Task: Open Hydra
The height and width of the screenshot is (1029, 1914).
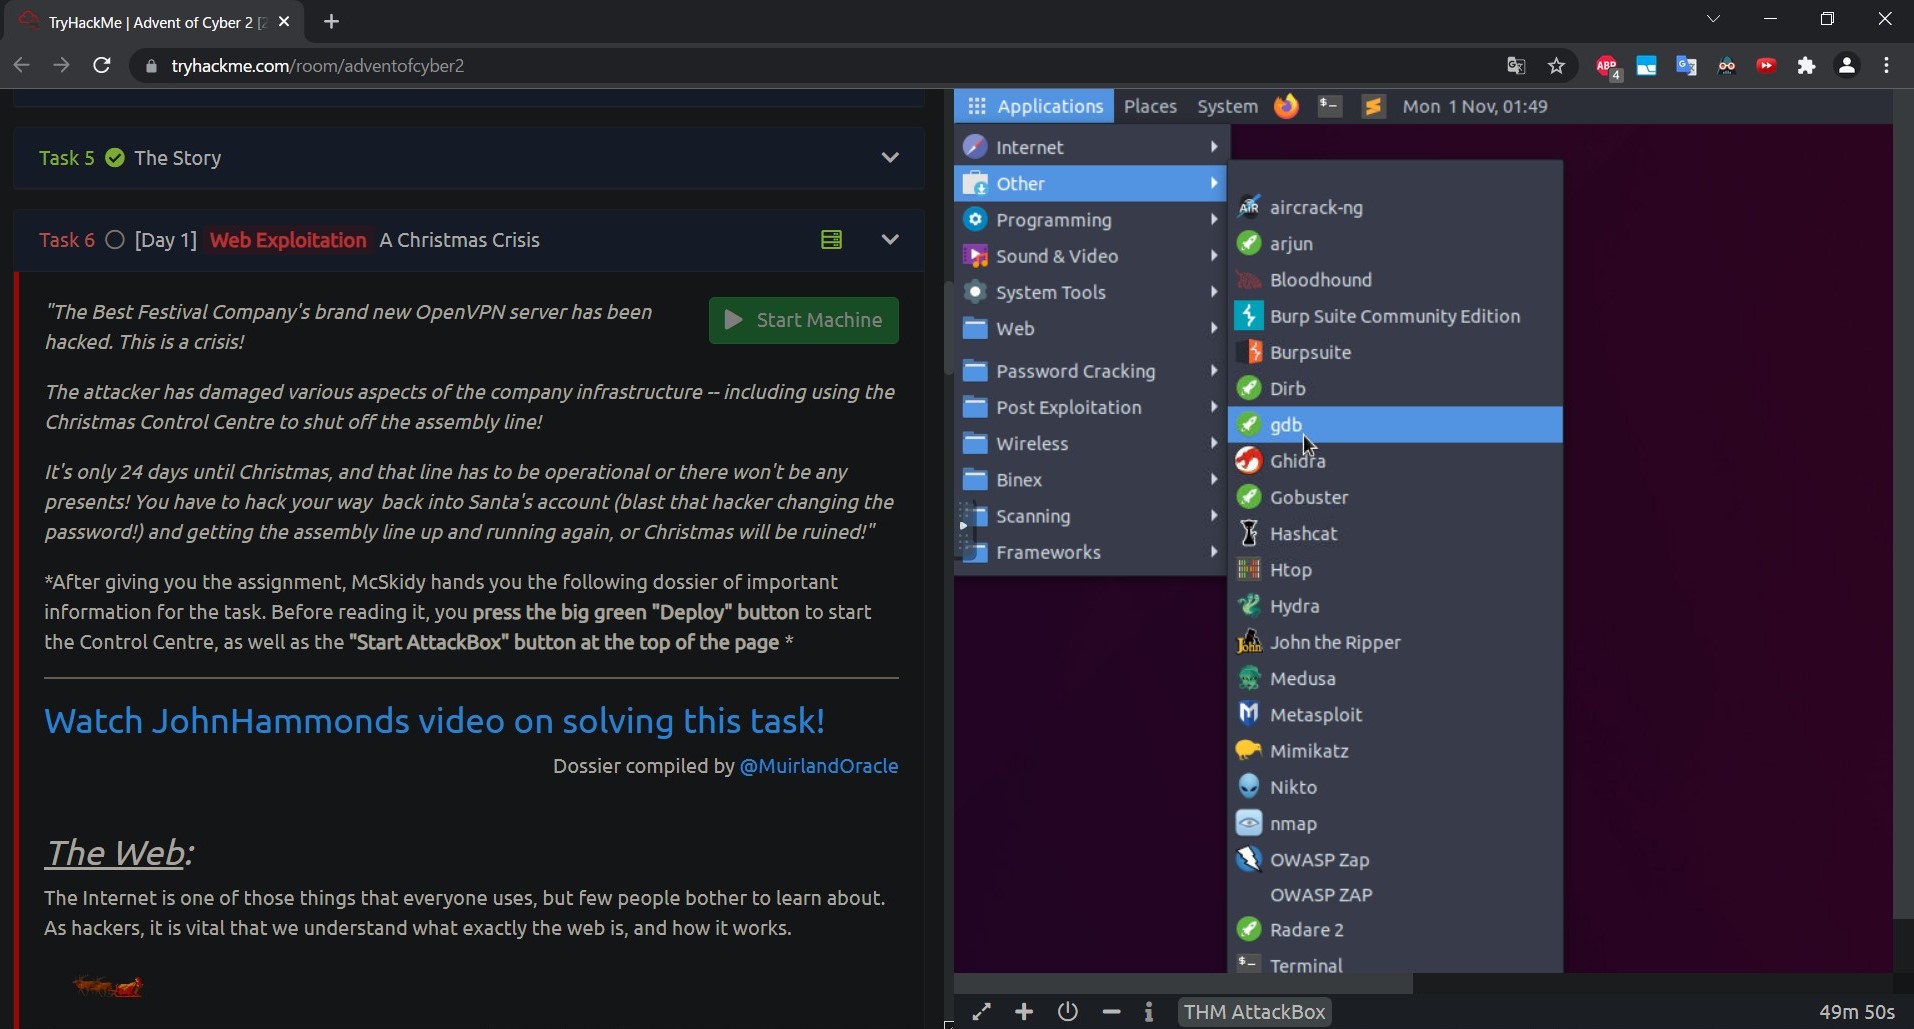Action: tap(1395, 606)
